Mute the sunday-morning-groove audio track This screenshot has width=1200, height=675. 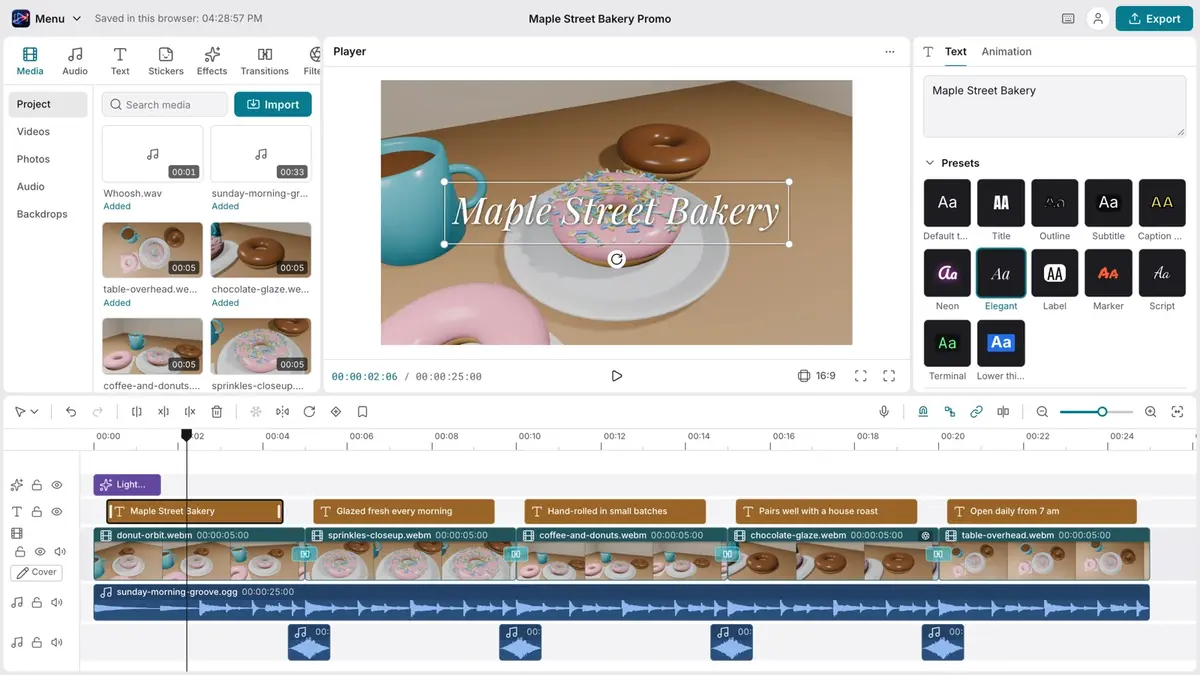[57, 603]
